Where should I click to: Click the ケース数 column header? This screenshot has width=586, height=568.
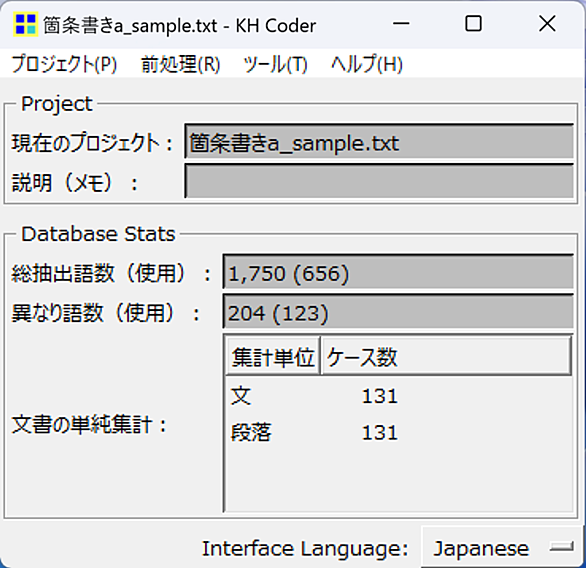[x=446, y=356]
